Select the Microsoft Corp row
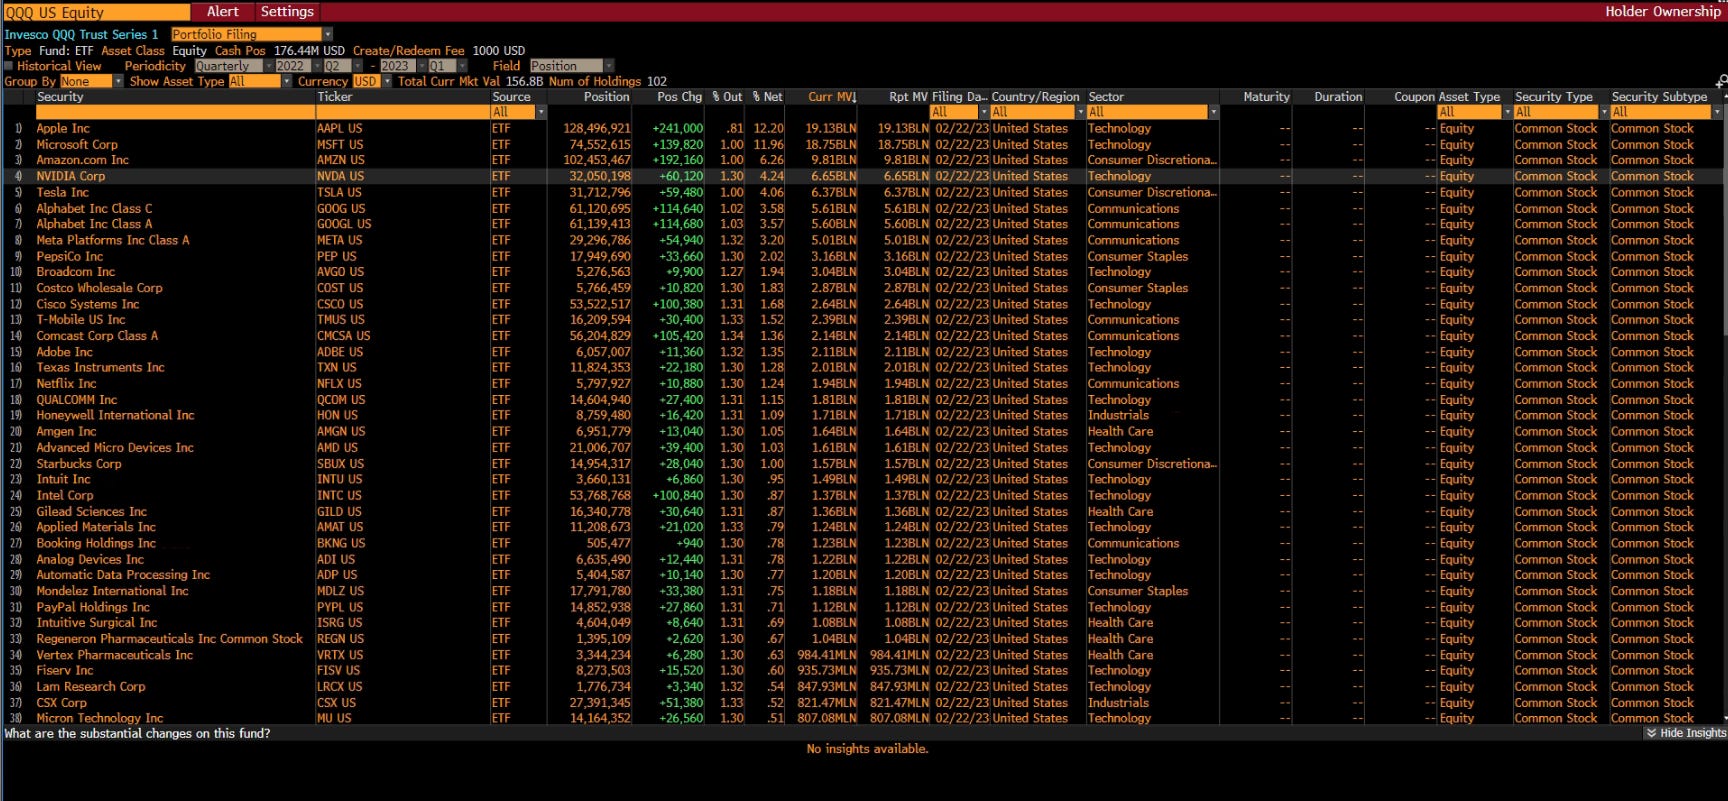This screenshot has width=1728, height=801. [862, 144]
